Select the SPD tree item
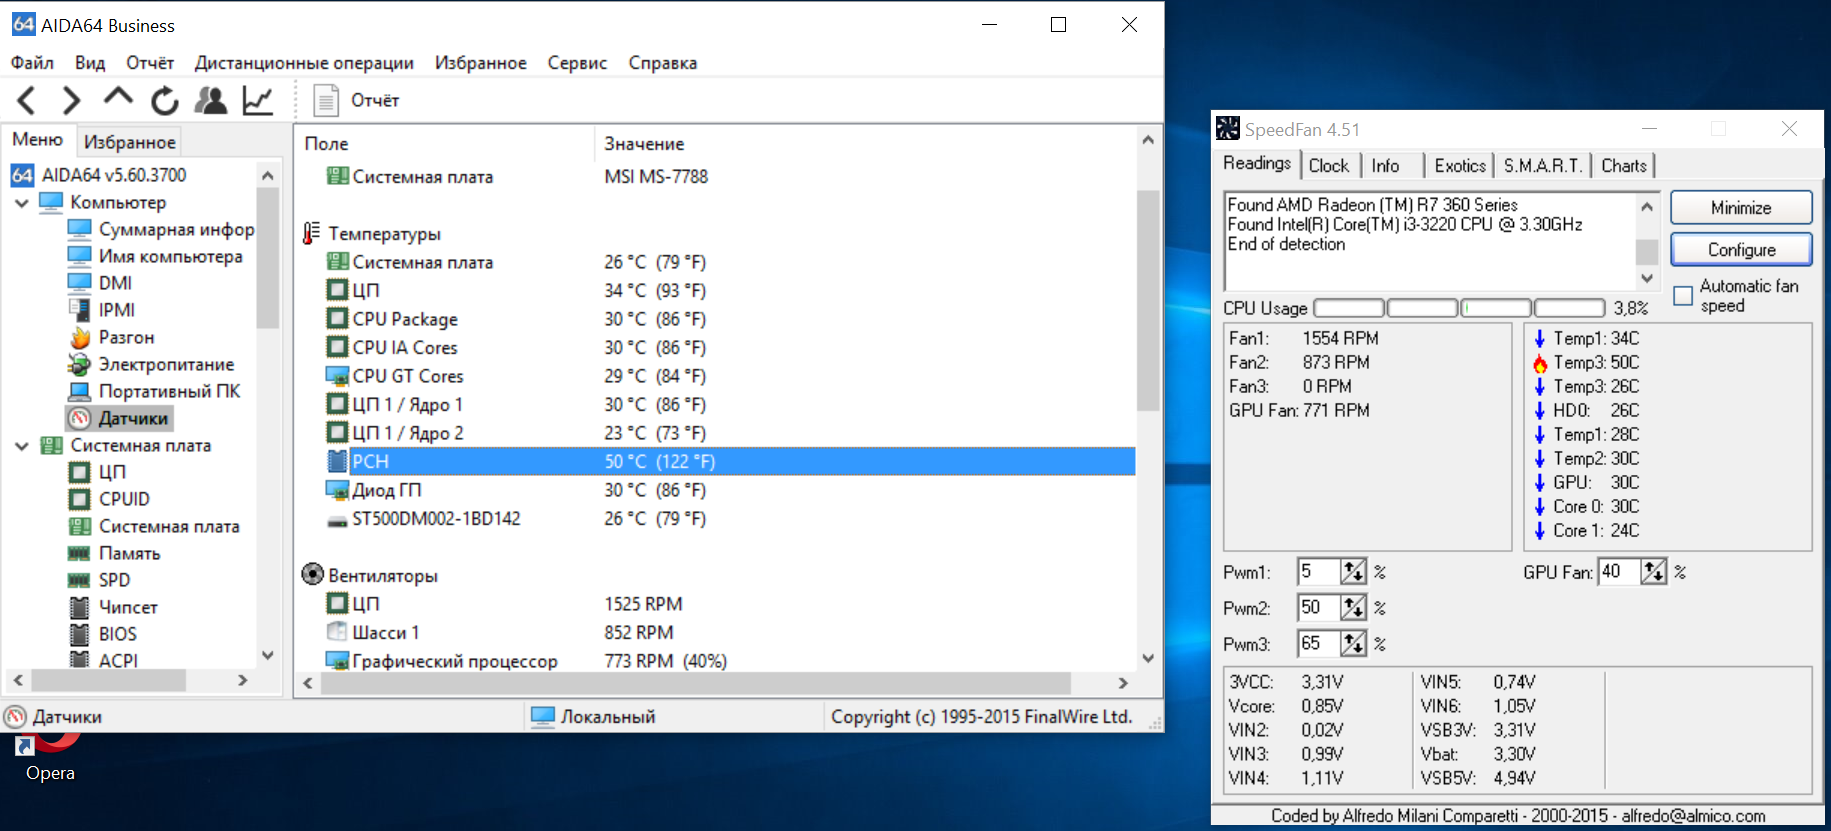Viewport: 1831px width, 831px height. (99, 580)
